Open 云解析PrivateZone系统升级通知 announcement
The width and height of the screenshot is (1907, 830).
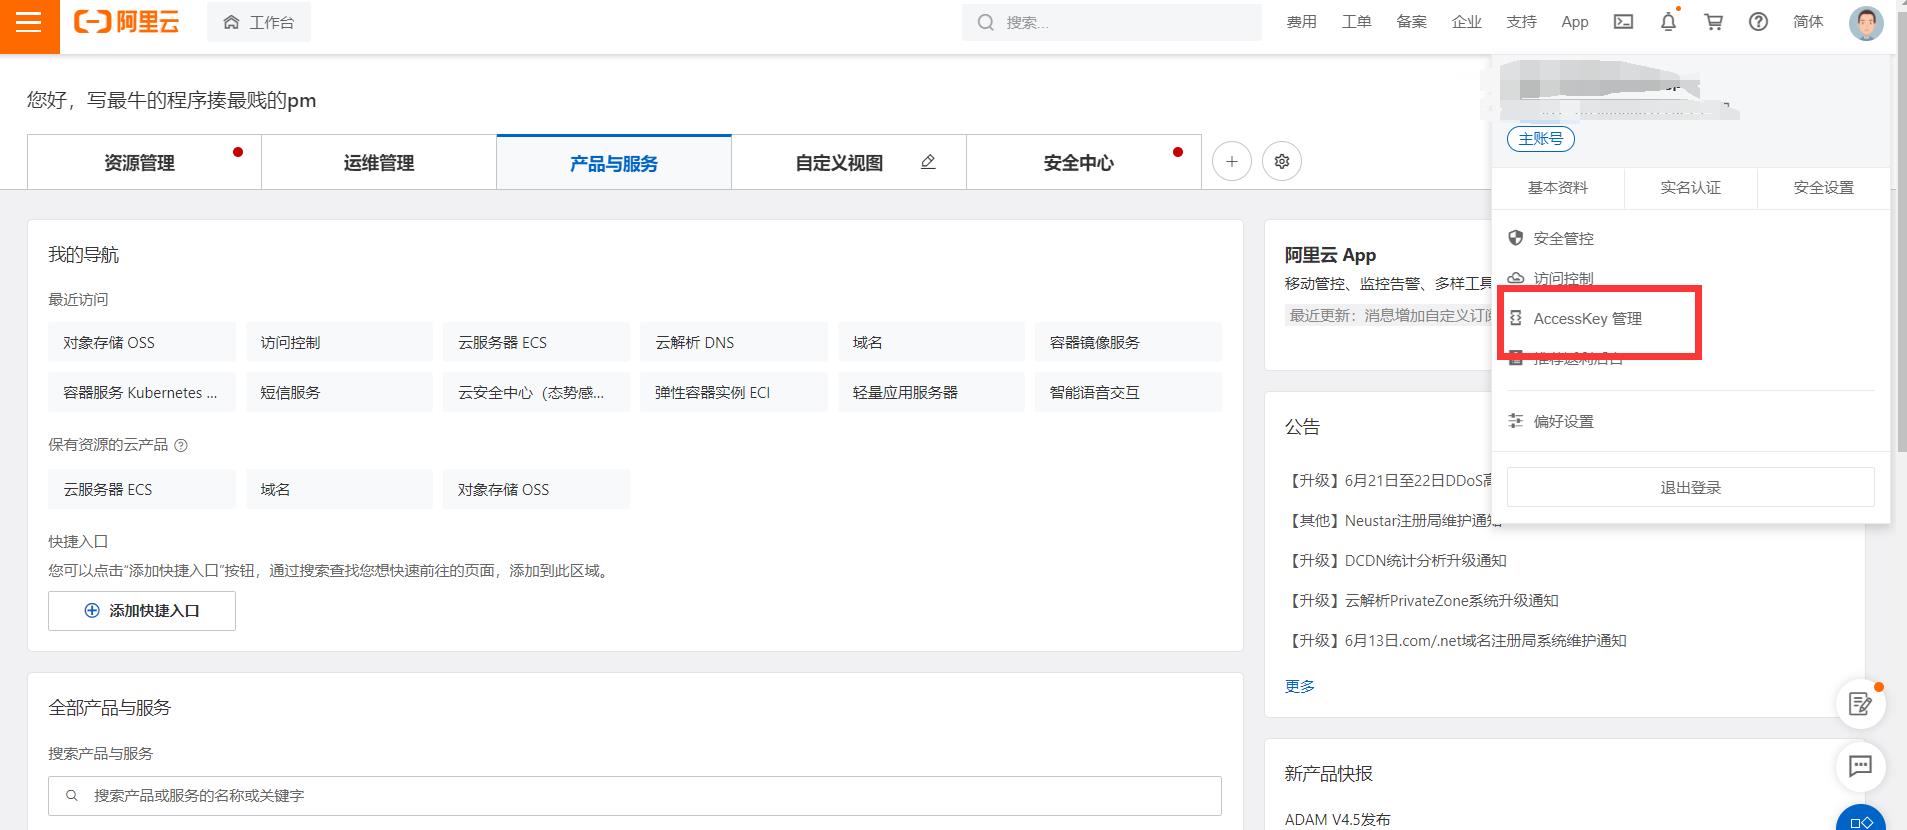(x=1422, y=601)
